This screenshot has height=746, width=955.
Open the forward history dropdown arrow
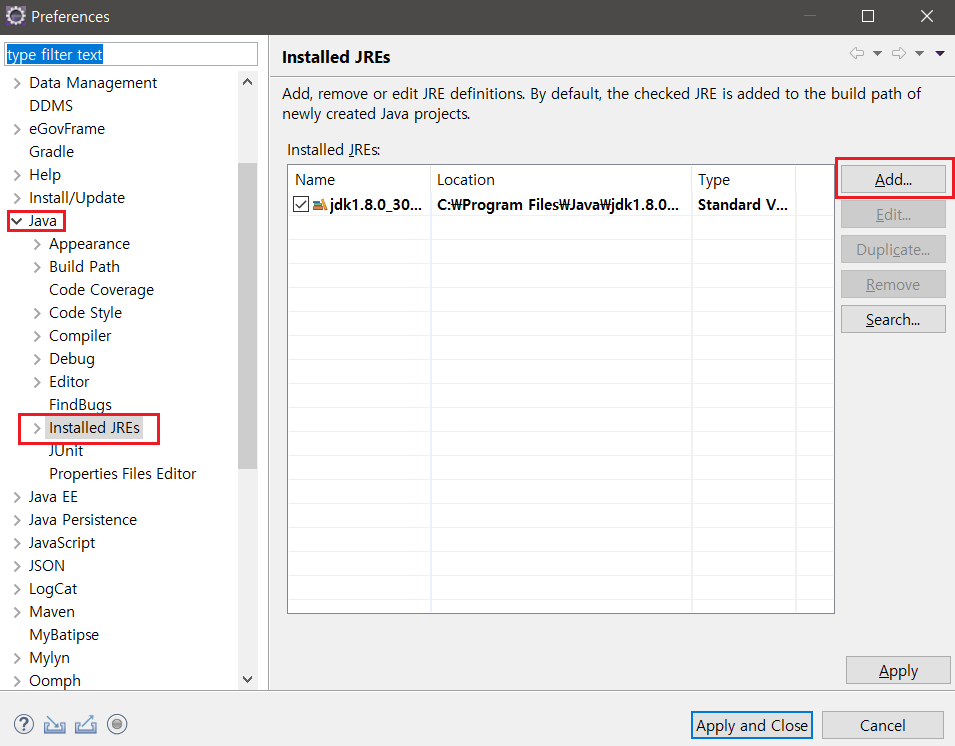click(919, 54)
